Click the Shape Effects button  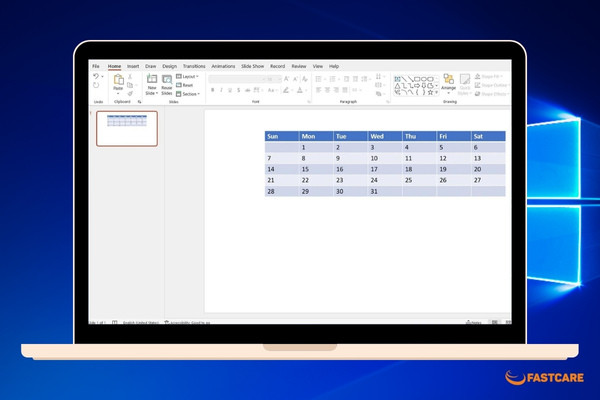[x=491, y=94]
